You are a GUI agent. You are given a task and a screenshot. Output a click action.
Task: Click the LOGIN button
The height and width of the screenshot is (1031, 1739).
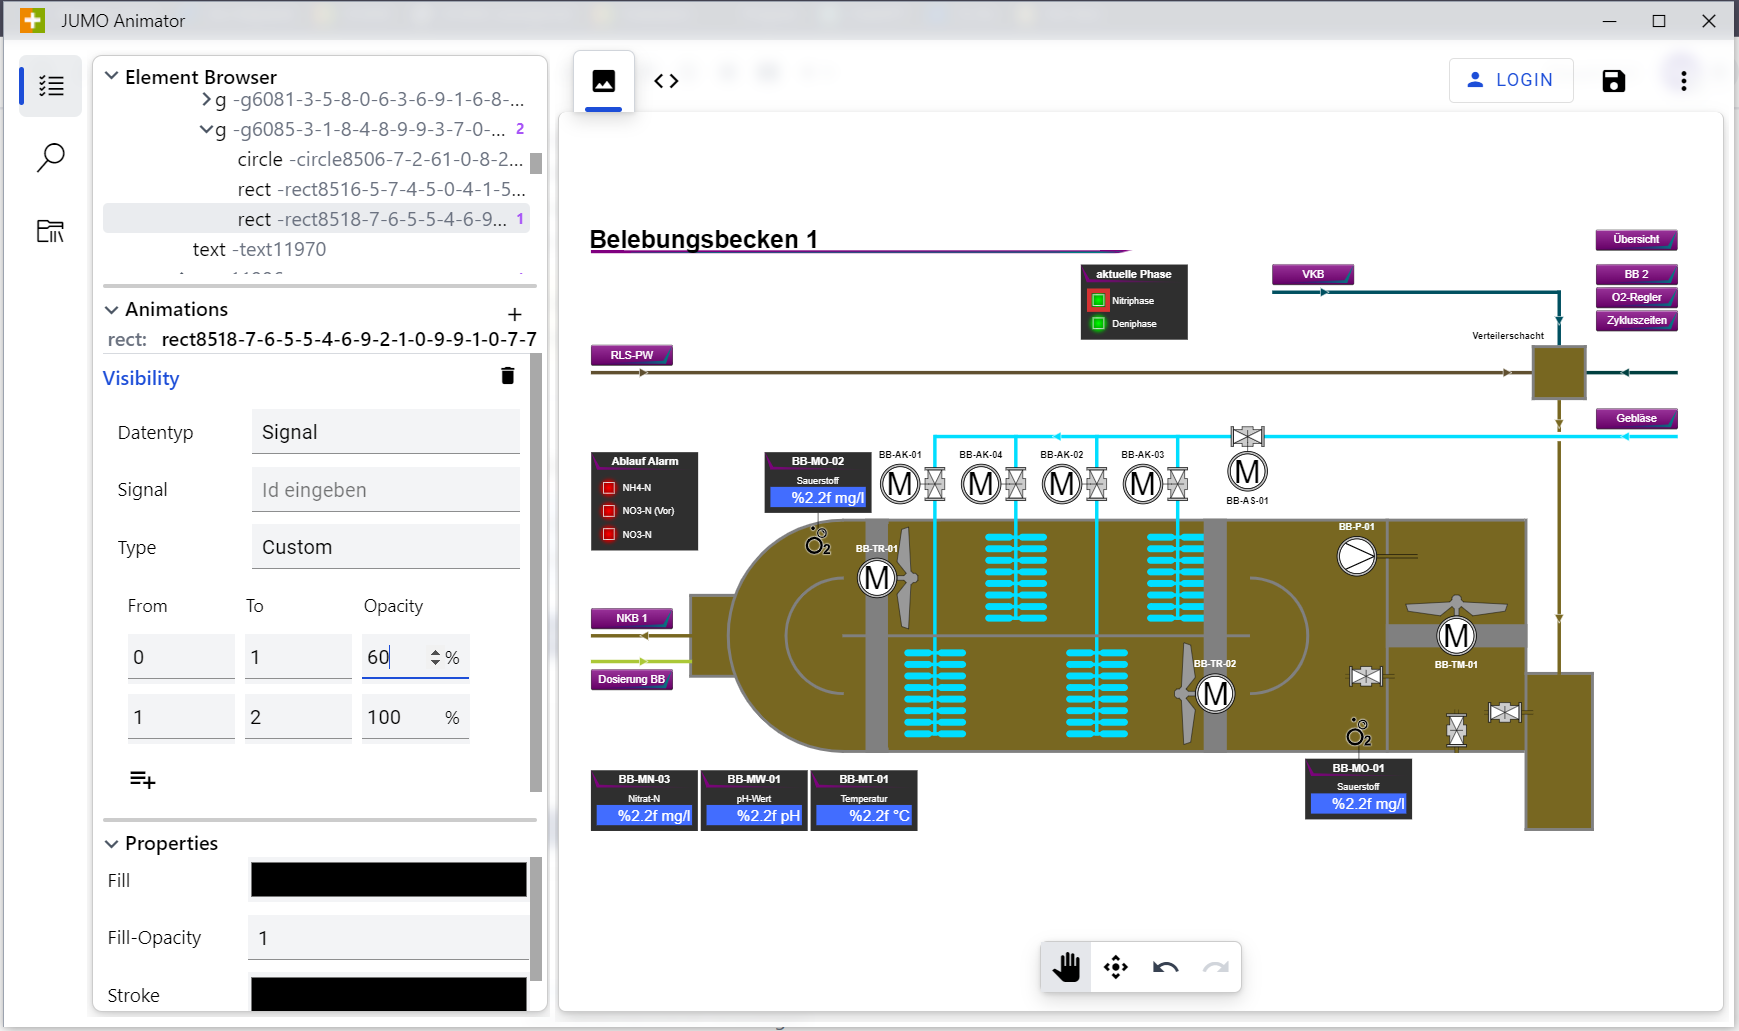click(1510, 80)
